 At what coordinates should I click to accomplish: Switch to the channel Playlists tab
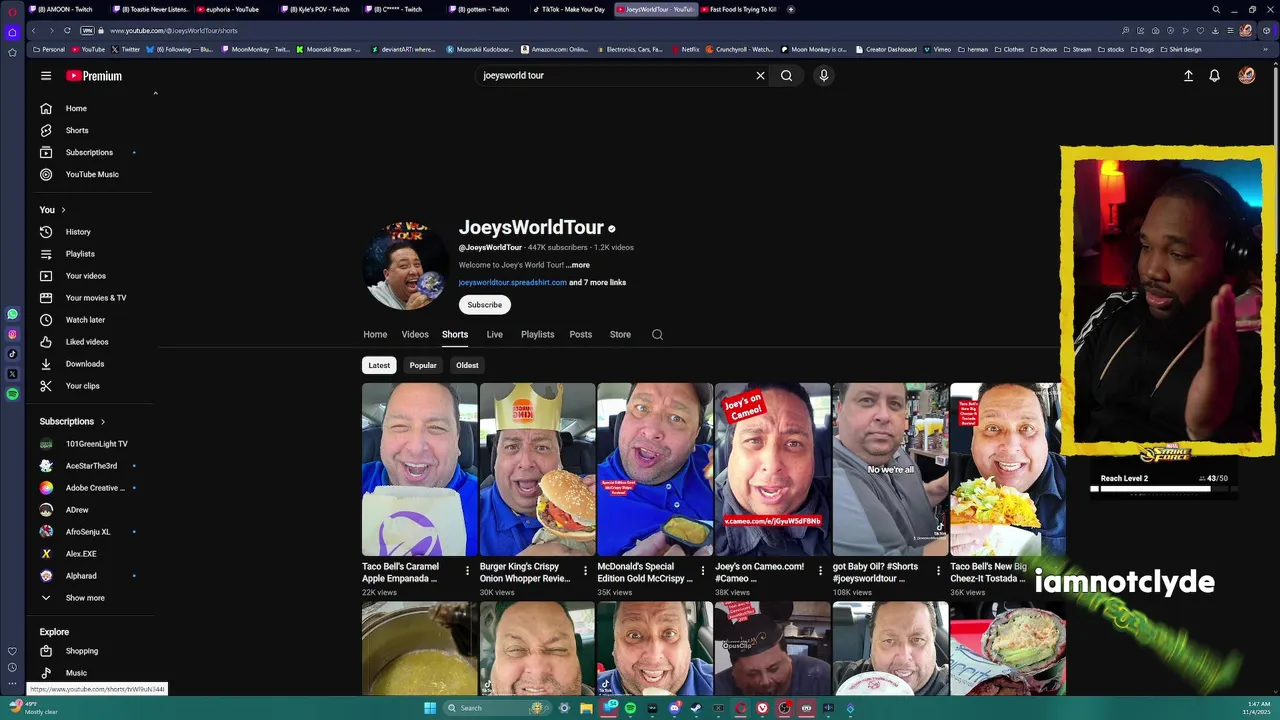537,335
